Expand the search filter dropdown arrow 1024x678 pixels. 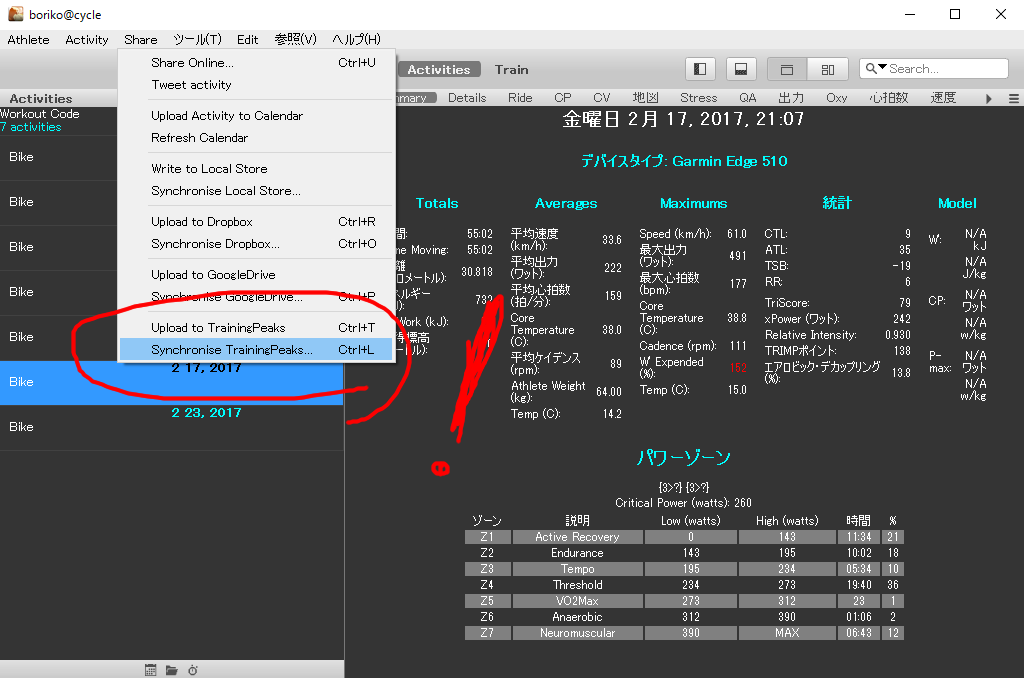coord(876,69)
